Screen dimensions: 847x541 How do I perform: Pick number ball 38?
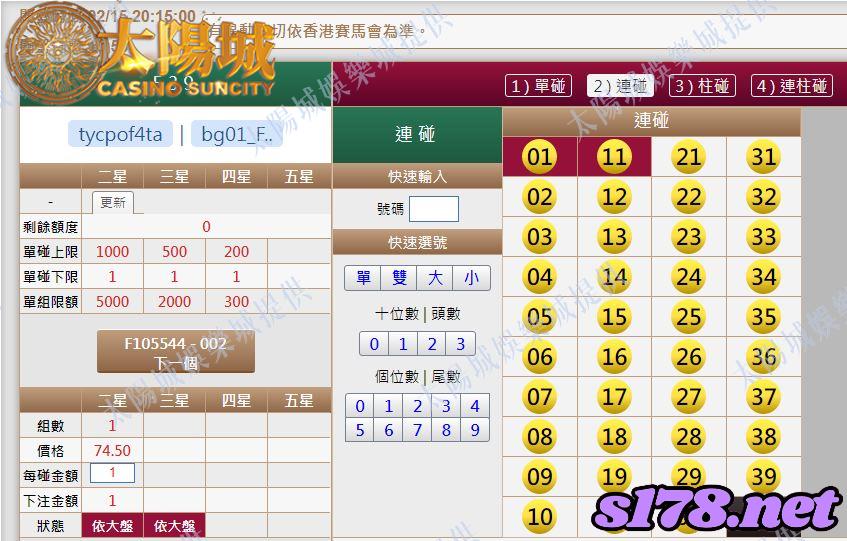click(764, 437)
